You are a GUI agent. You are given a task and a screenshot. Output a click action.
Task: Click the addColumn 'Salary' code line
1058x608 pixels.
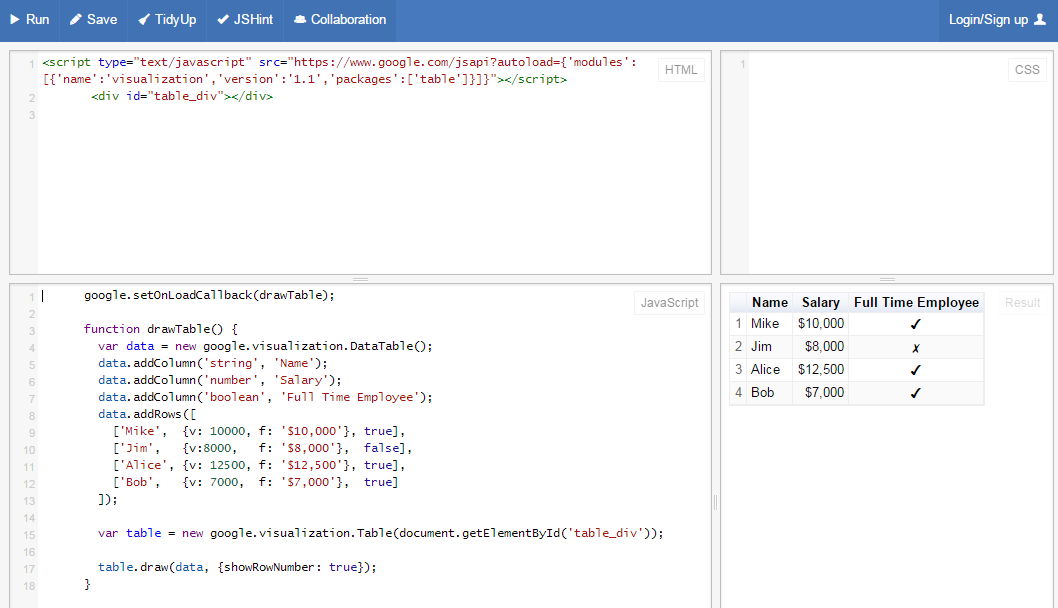[220, 380]
